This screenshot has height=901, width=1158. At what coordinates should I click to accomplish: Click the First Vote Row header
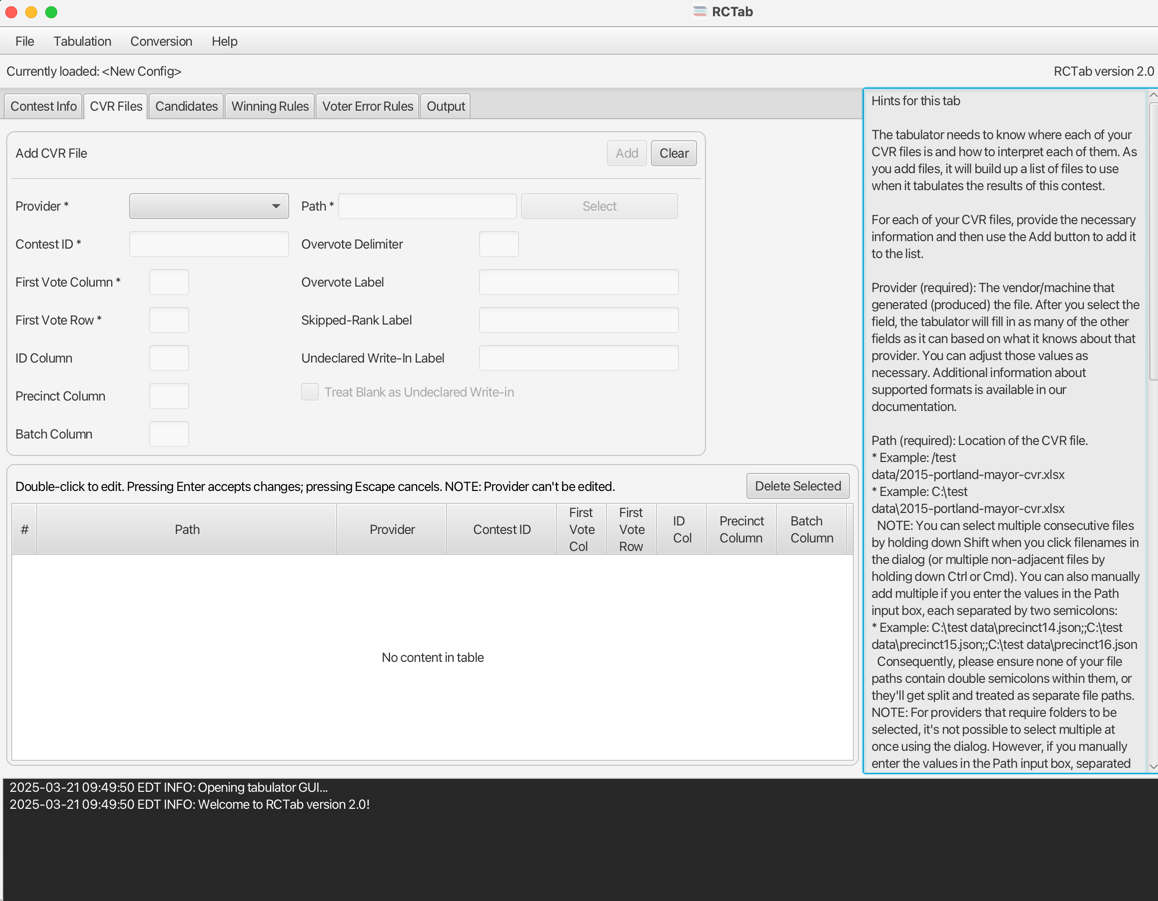click(631, 530)
